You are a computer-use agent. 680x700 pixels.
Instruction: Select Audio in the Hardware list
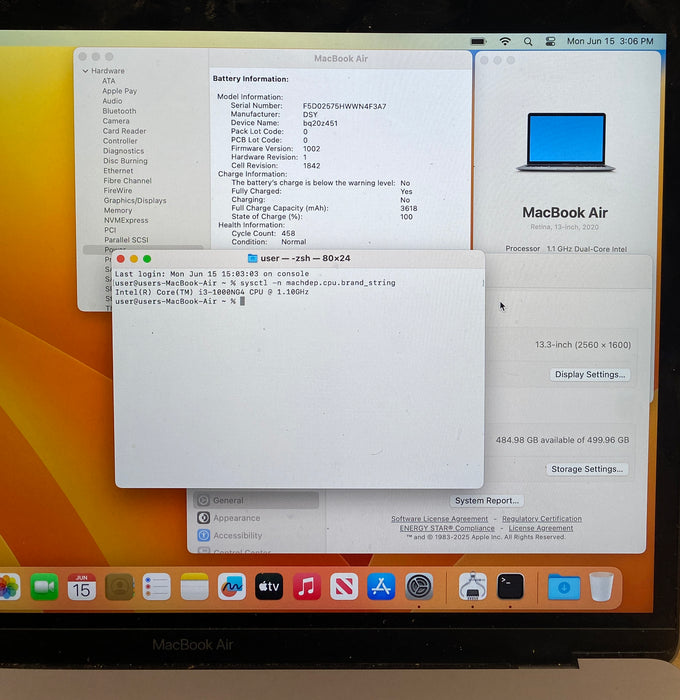pos(112,101)
